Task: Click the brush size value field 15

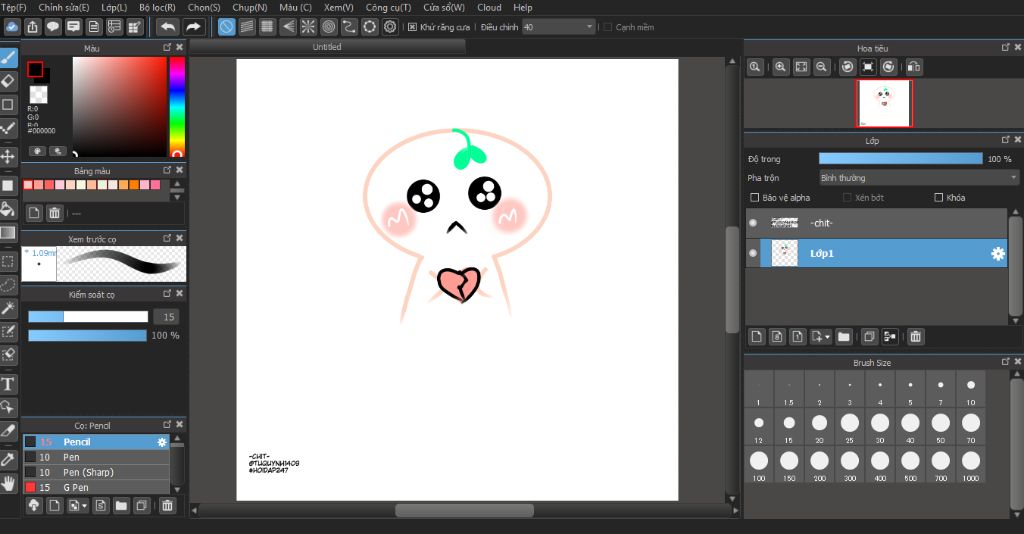Action: click(167, 317)
